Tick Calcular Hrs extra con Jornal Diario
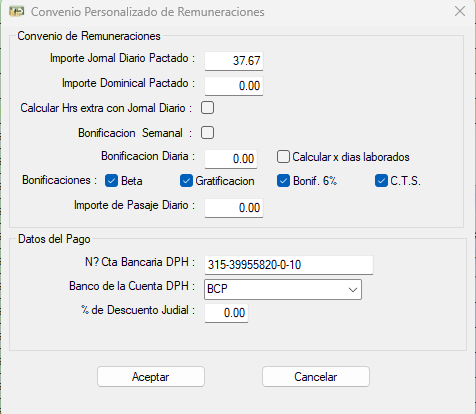 click(x=207, y=108)
